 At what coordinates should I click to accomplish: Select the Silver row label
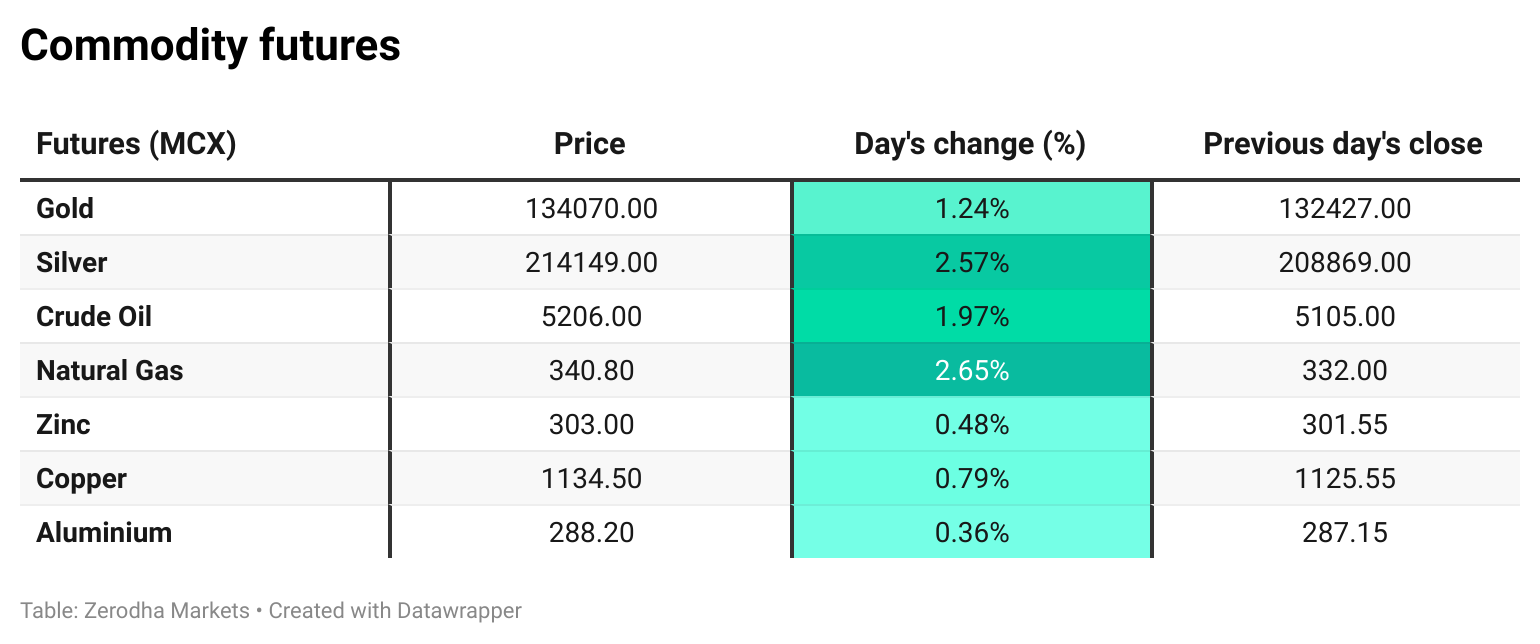71,263
